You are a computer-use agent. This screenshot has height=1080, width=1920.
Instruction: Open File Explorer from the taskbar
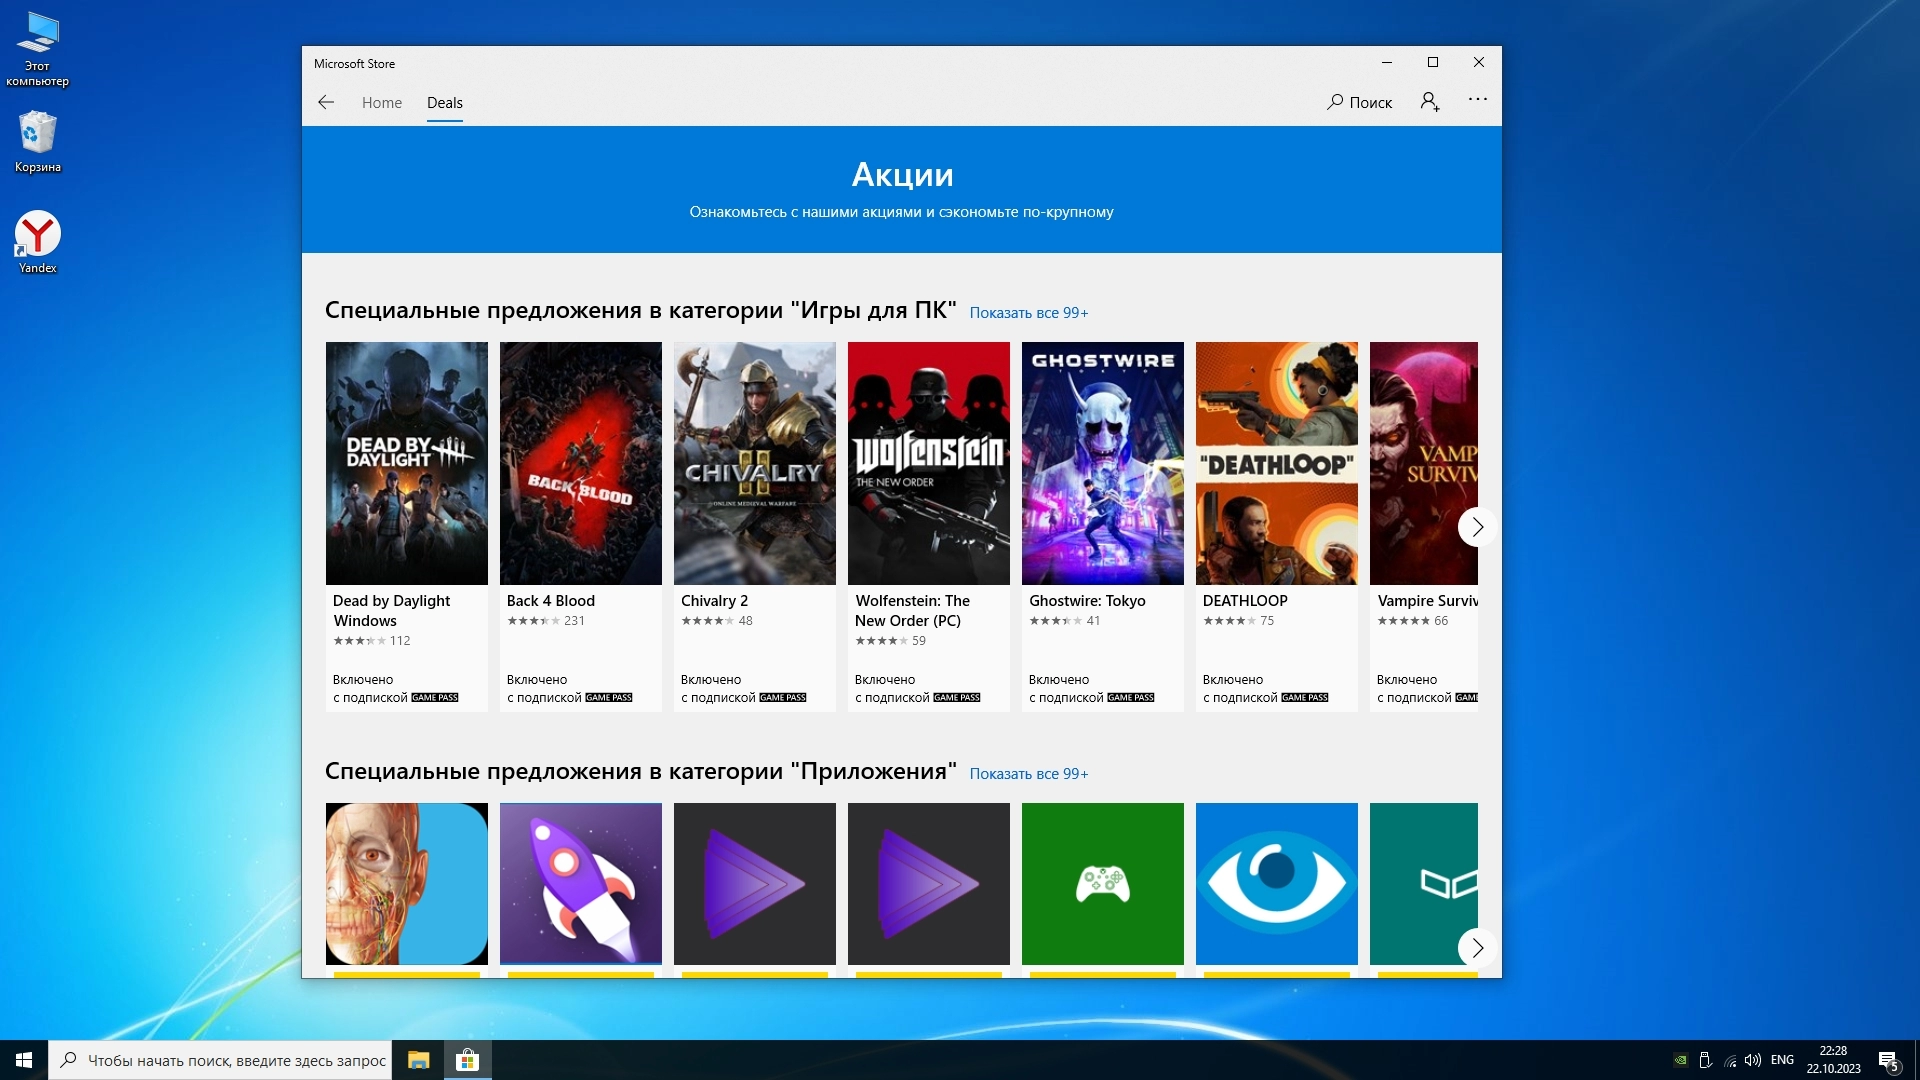pyautogui.click(x=418, y=1060)
